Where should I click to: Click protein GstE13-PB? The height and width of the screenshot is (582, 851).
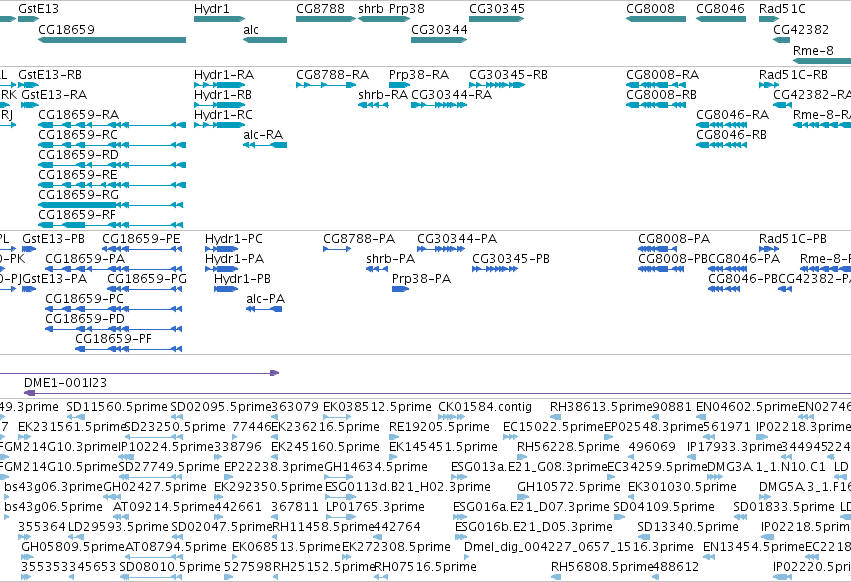click(53, 239)
